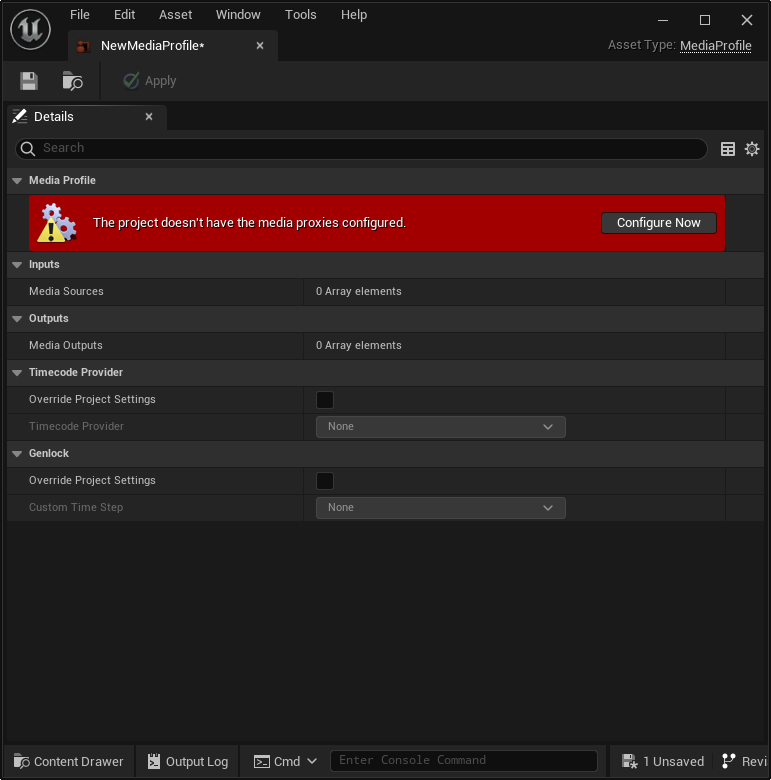Click the NewMediaProfile asset tab icon

[x=84, y=46]
